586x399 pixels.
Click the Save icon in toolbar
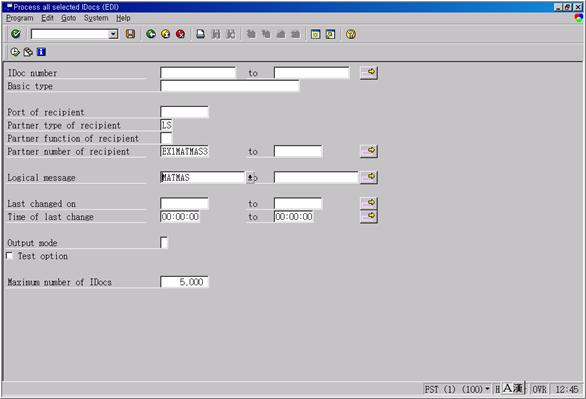click(130, 34)
